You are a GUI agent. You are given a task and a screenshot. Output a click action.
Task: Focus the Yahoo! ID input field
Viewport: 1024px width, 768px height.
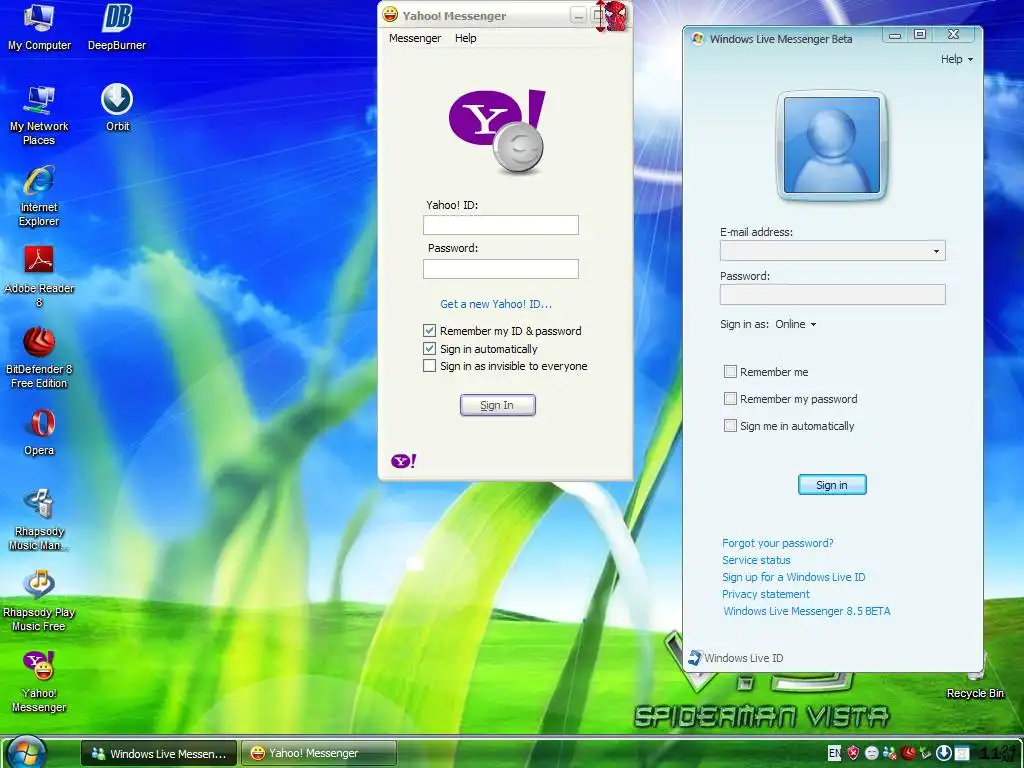pyautogui.click(x=500, y=225)
